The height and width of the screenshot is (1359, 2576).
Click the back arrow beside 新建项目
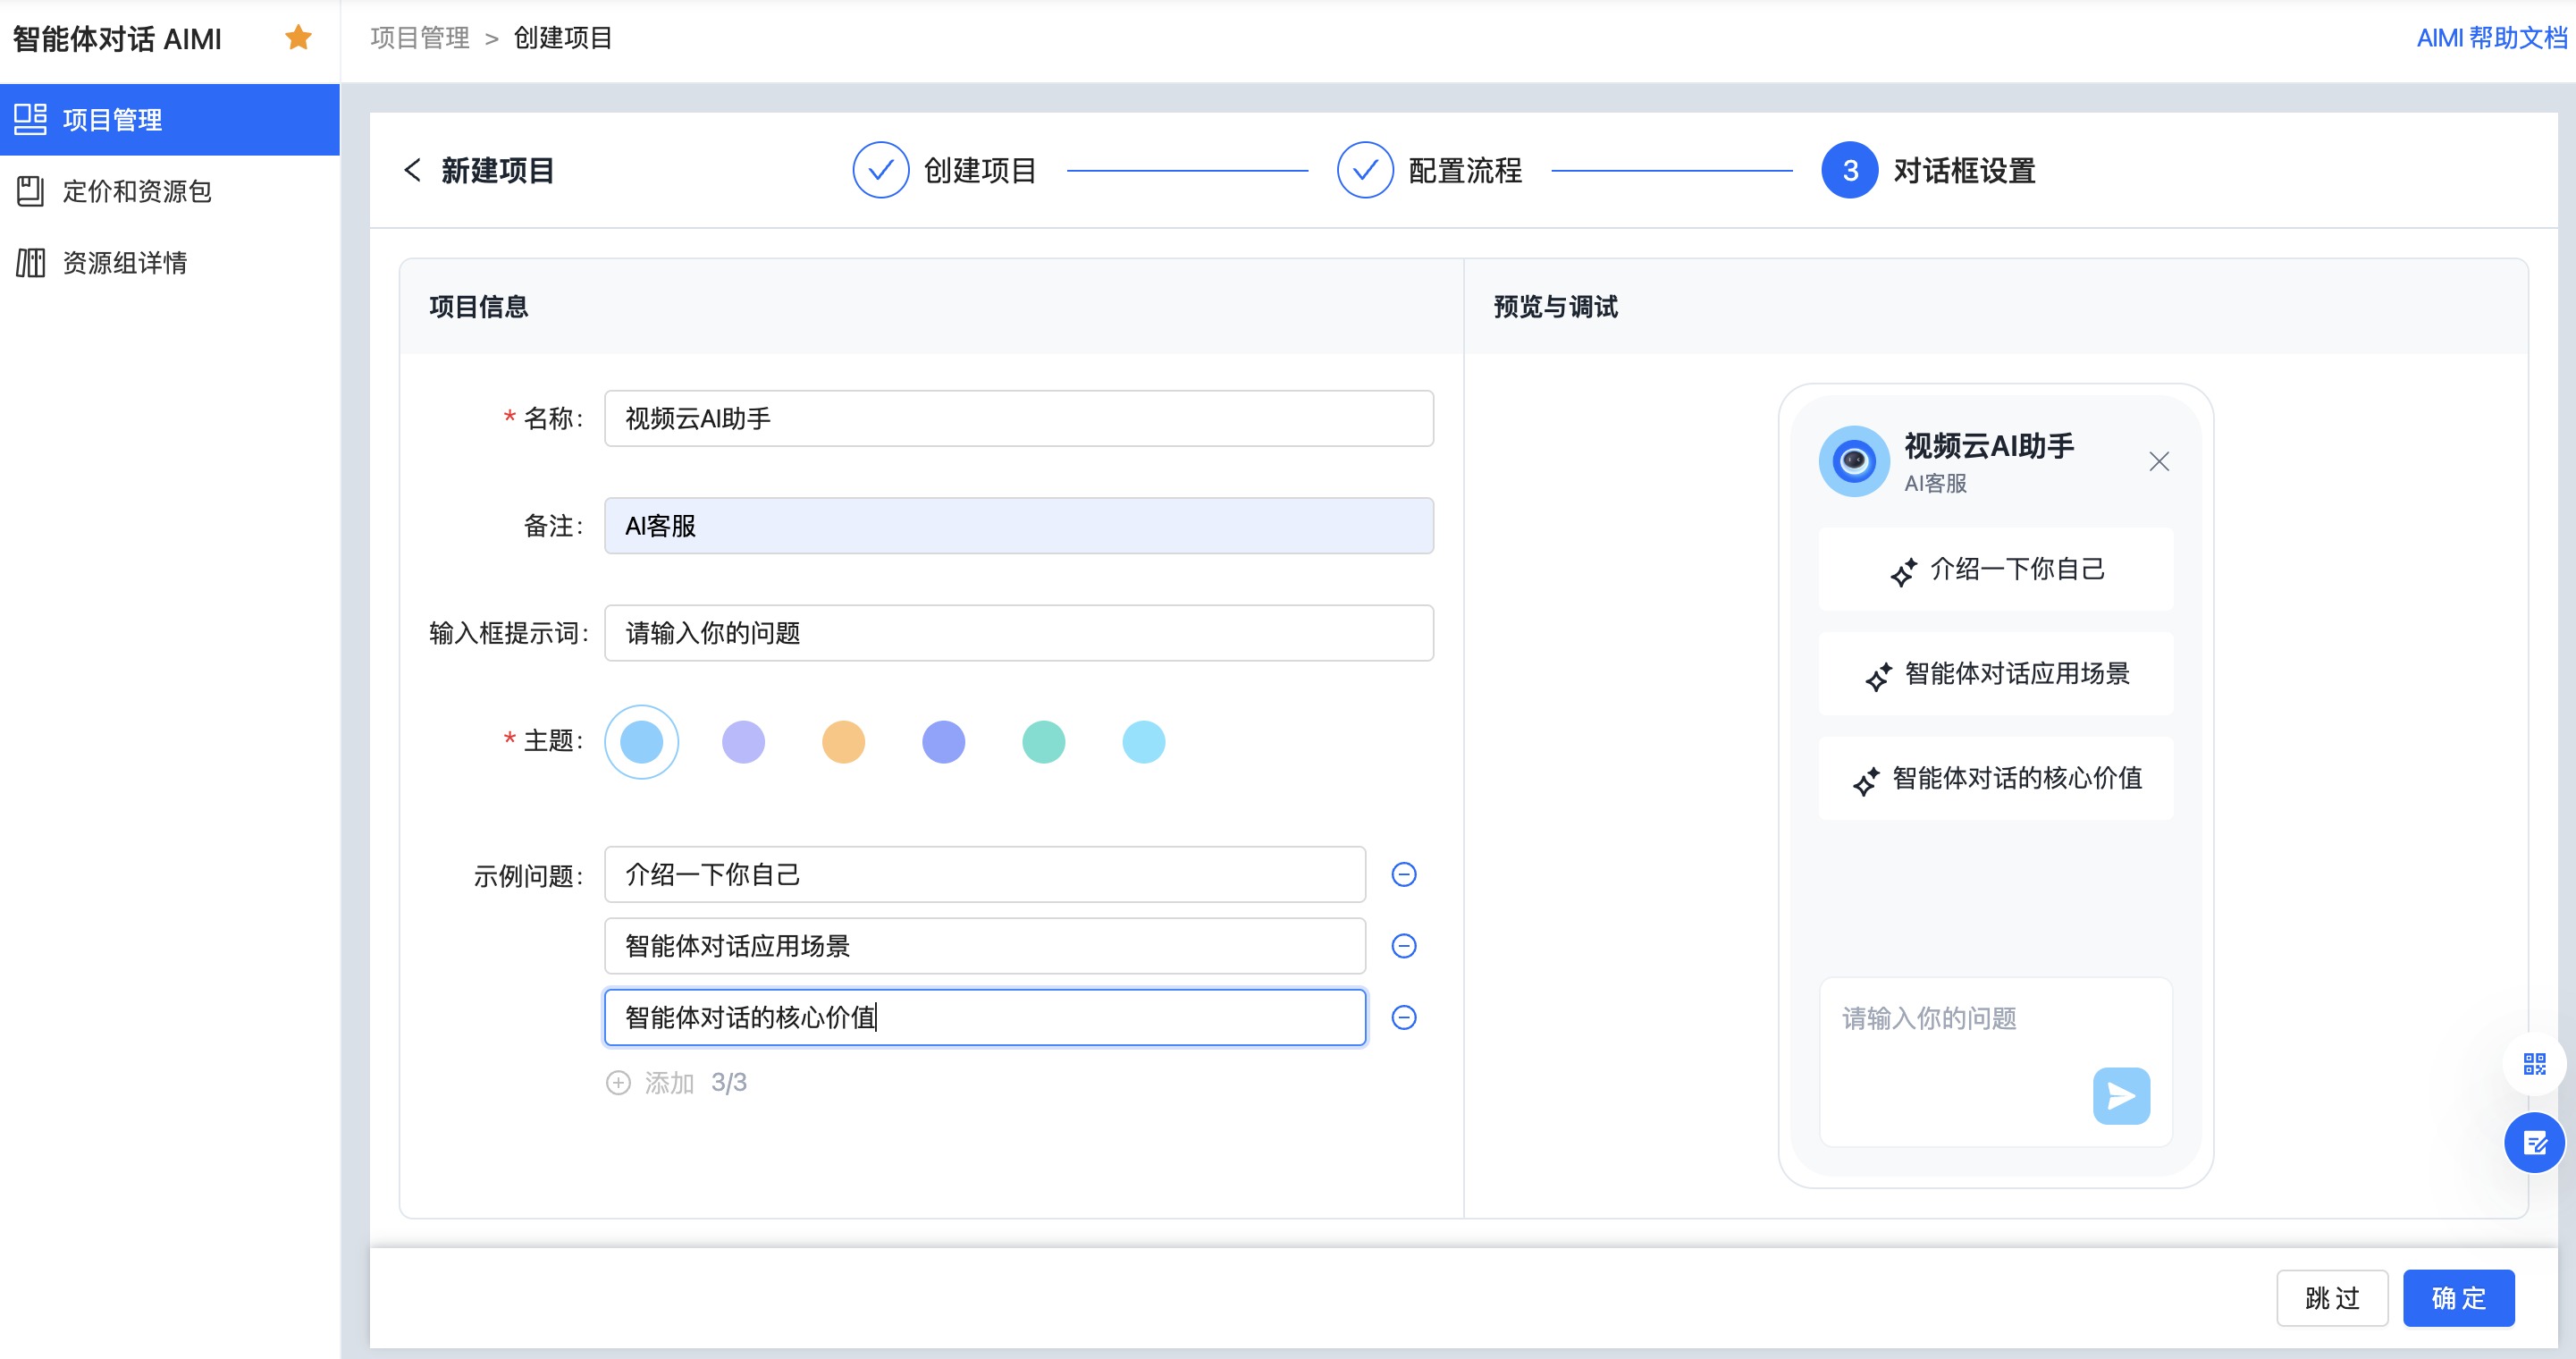(x=412, y=170)
